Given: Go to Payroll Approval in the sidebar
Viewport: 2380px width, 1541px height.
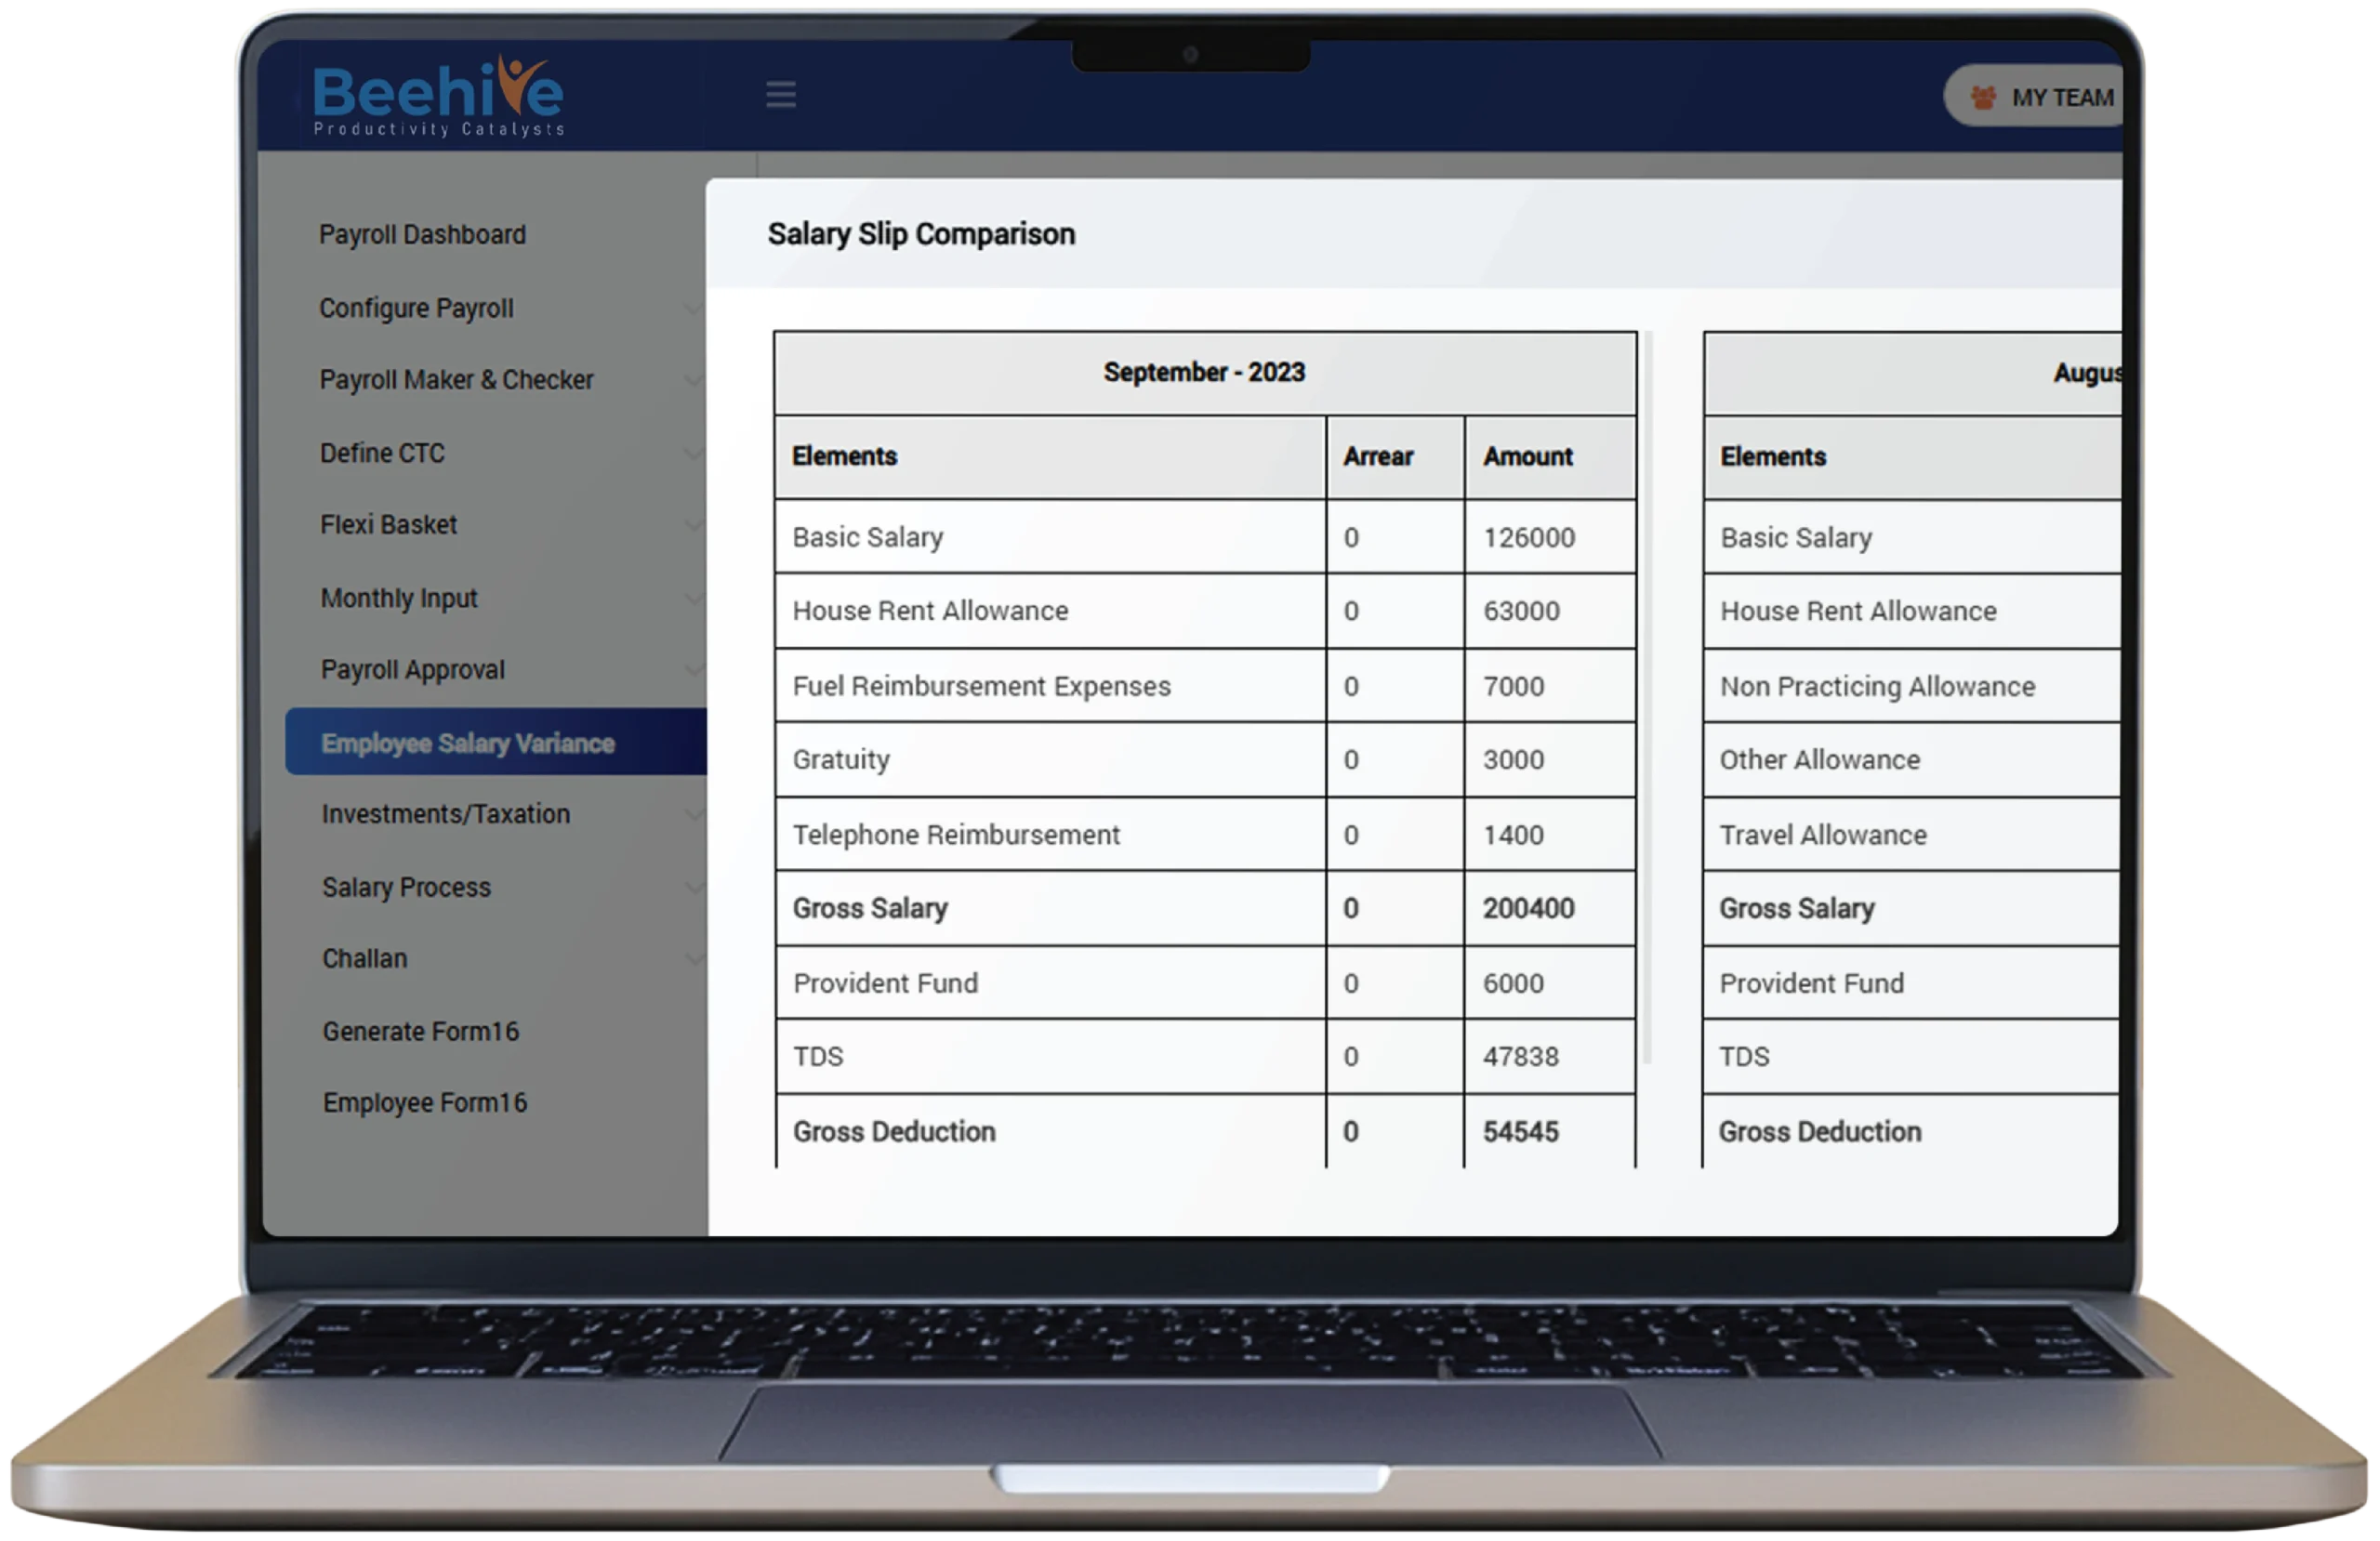Looking at the screenshot, I should pos(412,670).
